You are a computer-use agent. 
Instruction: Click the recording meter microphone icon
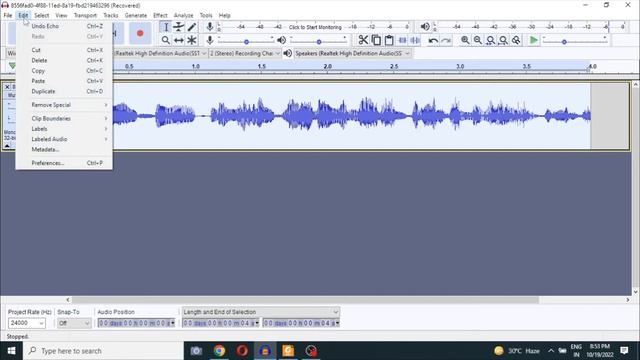pyautogui.click(x=209, y=27)
